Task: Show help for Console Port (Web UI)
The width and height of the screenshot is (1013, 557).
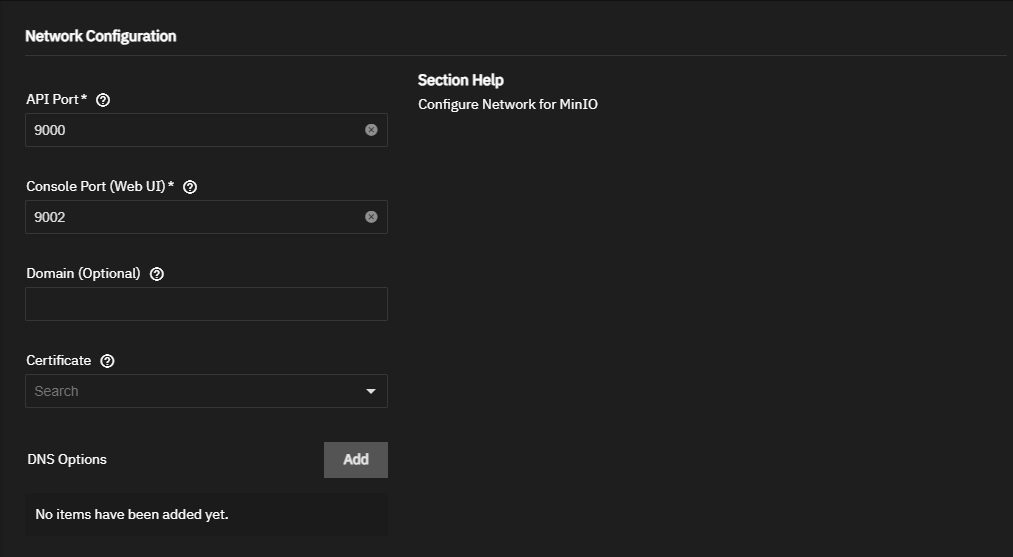Action: (x=190, y=187)
